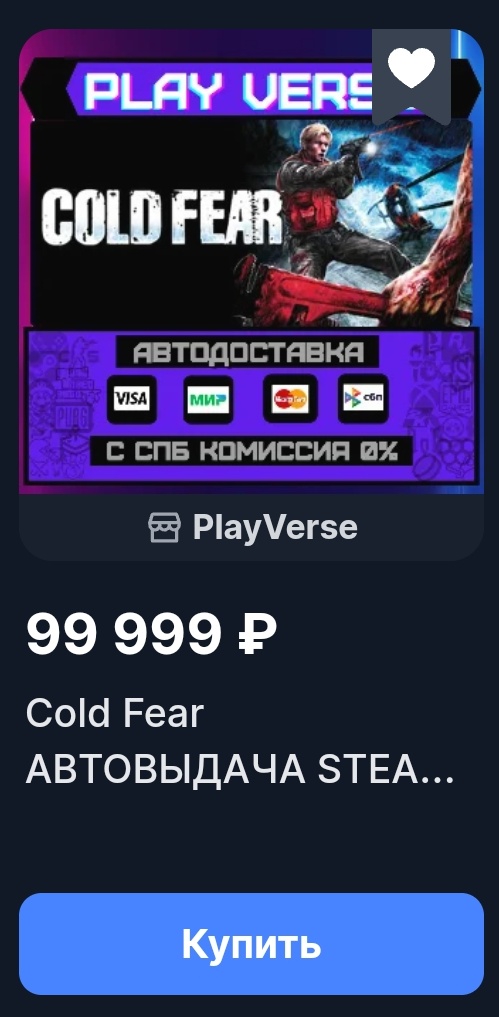Add Cold Fear to favorites with heart icon

pos(411,67)
